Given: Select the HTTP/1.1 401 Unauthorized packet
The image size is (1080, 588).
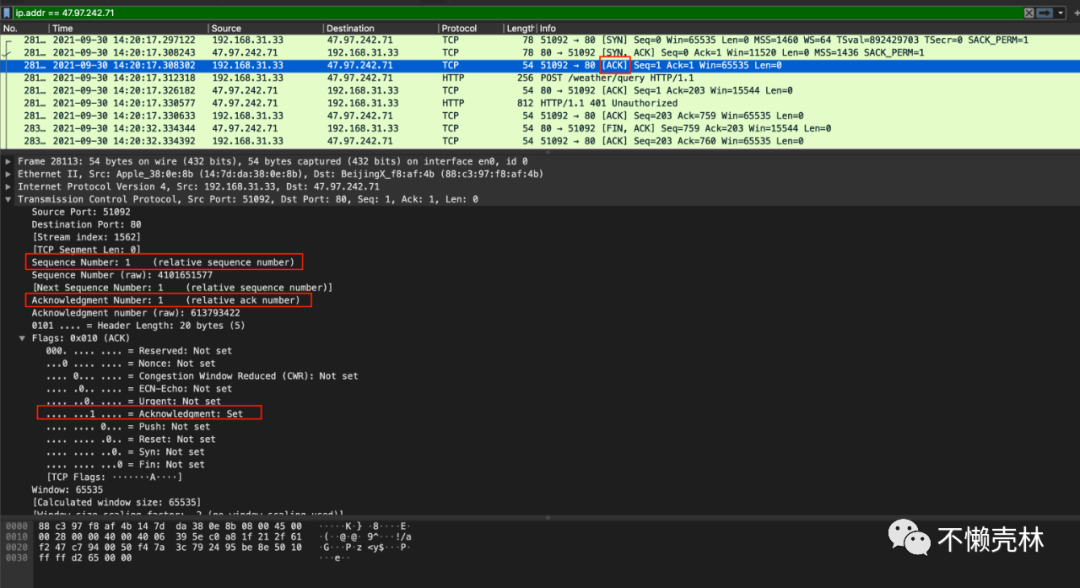Looking at the screenshot, I should [540, 103].
